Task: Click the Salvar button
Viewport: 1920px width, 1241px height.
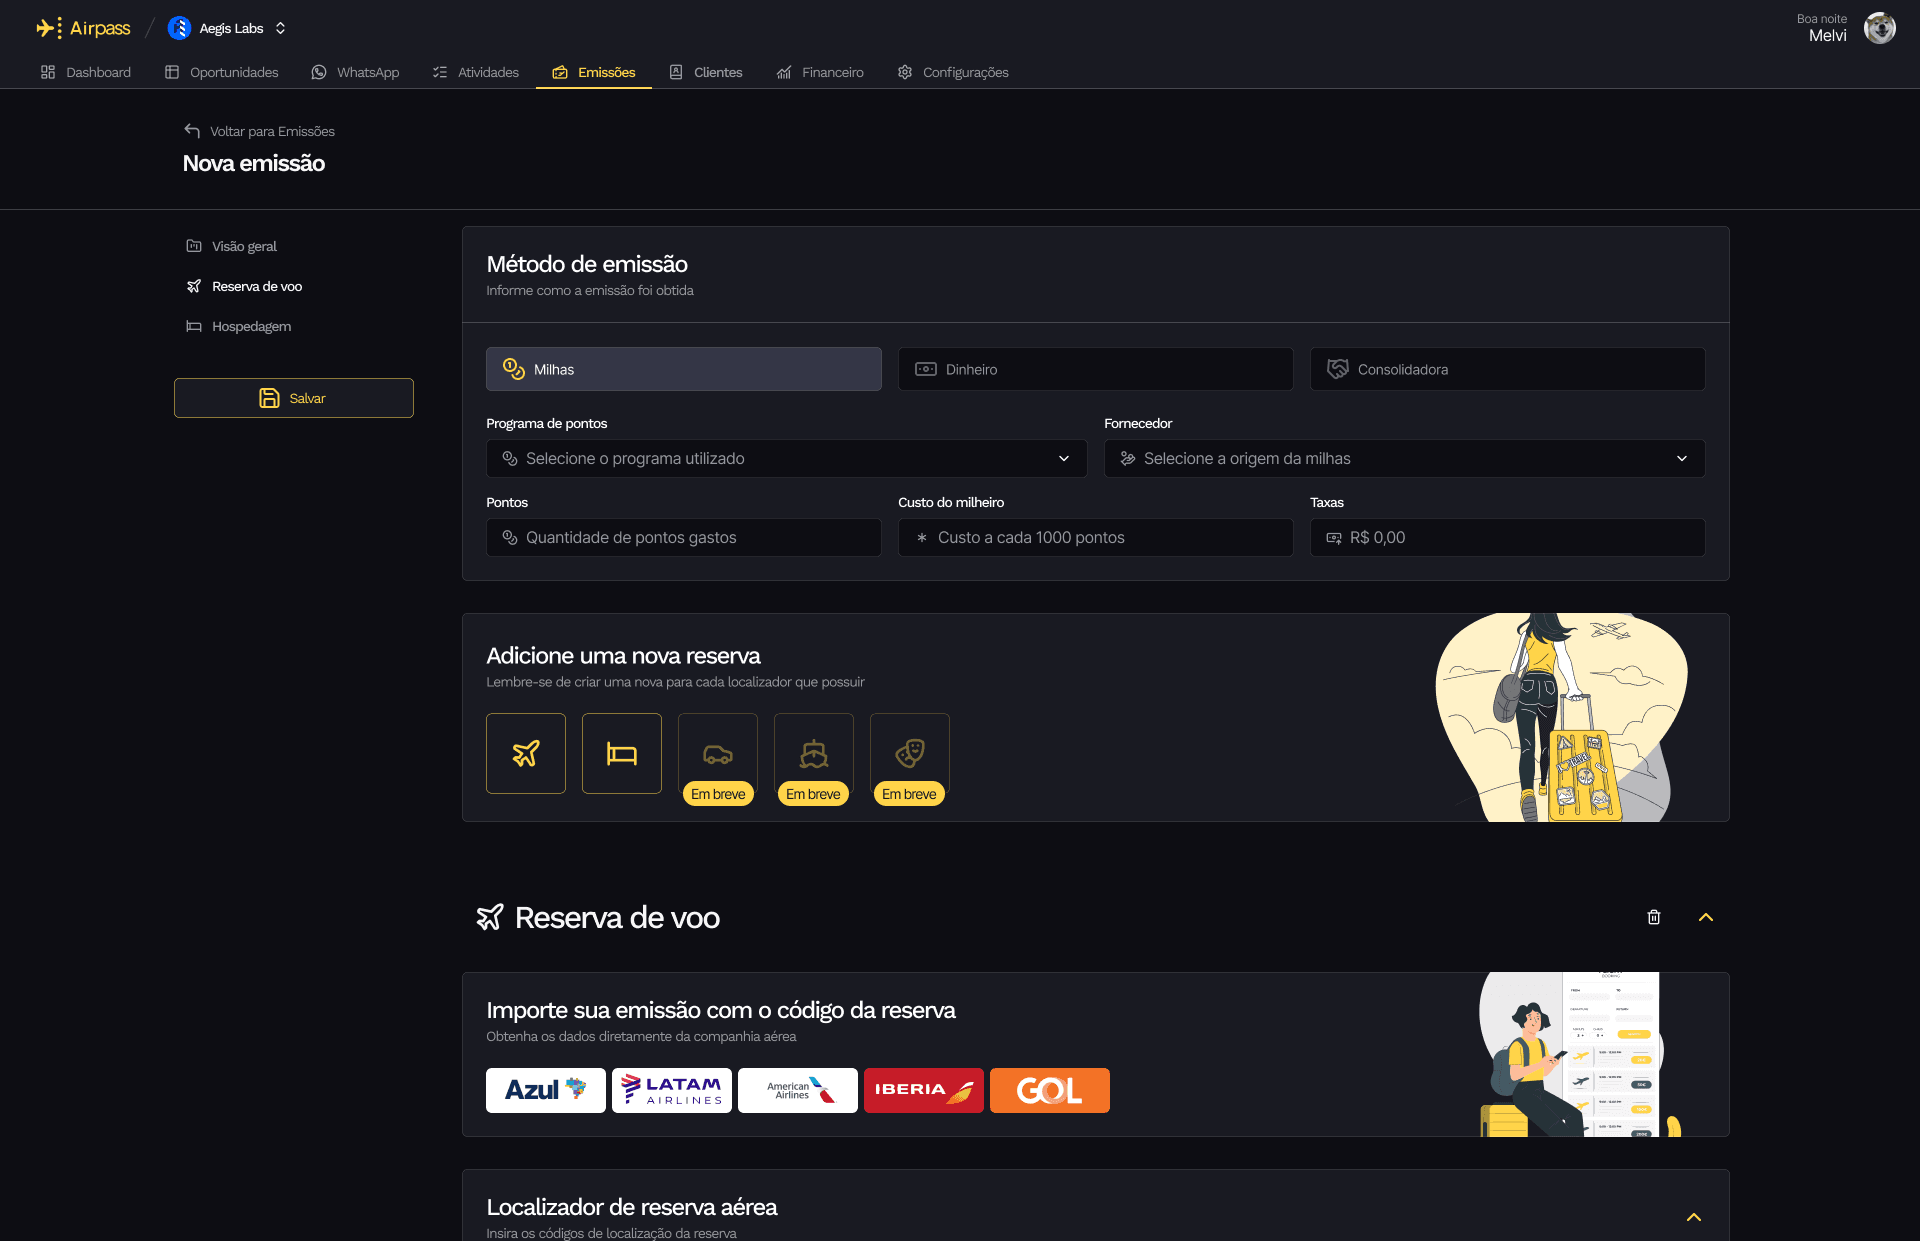Action: point(293,397)
